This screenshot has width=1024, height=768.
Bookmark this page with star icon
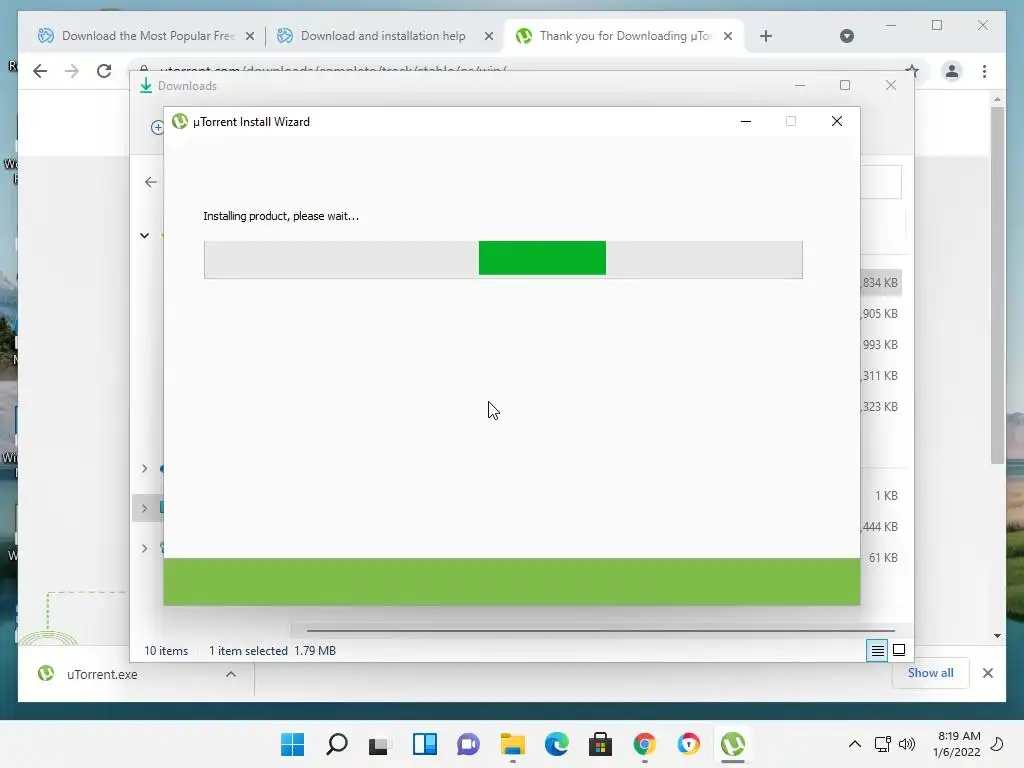click(x=912, y=71)
